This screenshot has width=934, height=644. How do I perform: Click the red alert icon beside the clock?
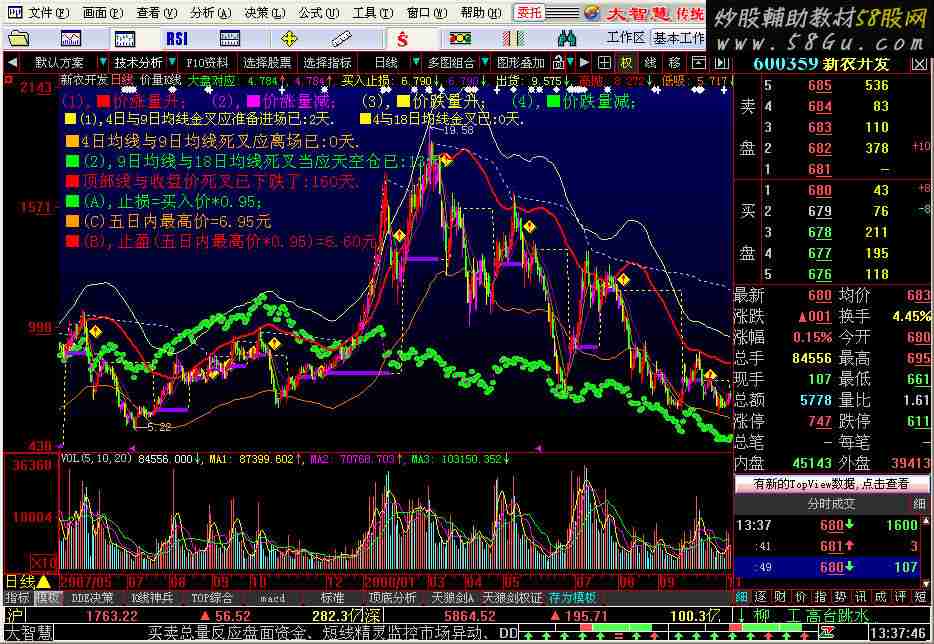(x=827, y=633)
